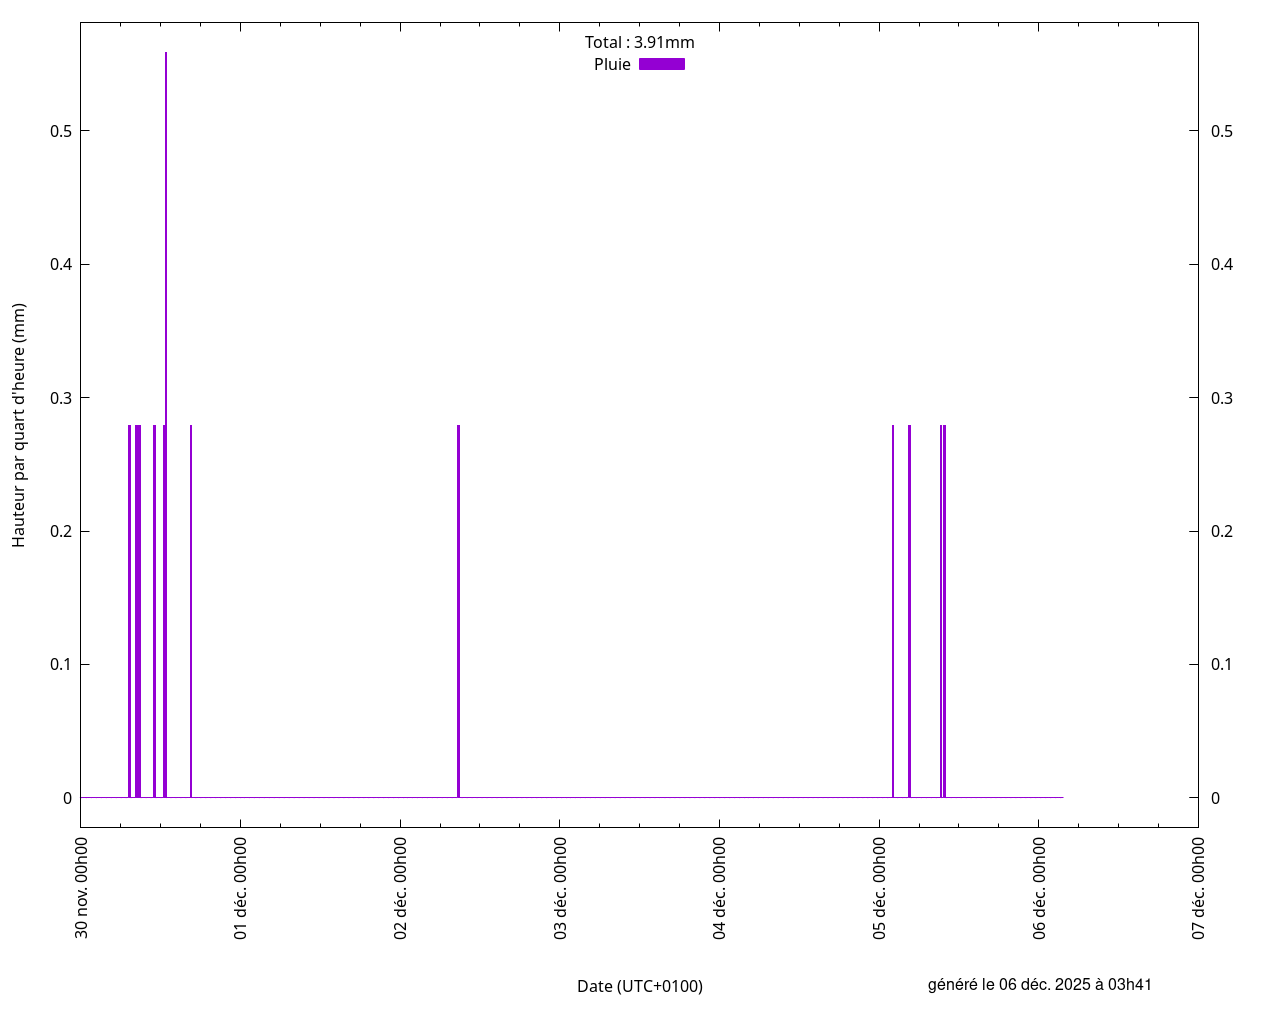
Task: Click the 'Total : 3.91mm' text
Action: click(x=639, y=42)
